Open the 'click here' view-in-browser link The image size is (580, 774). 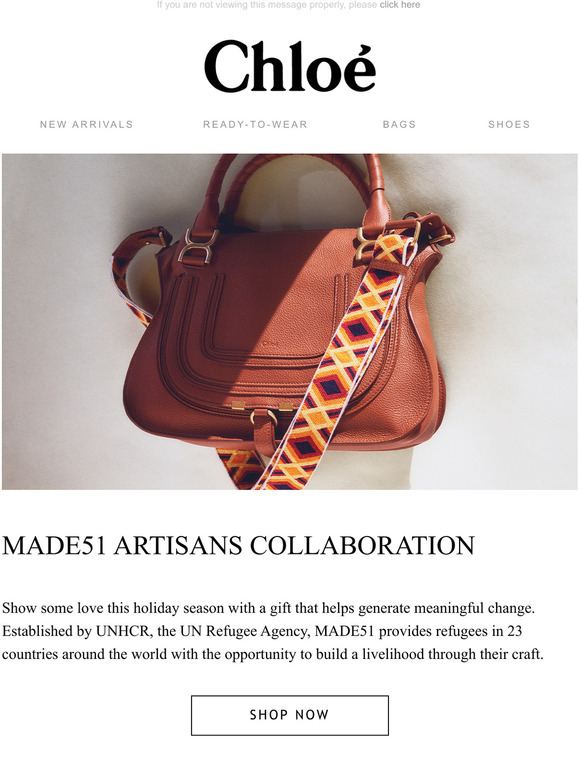[400, 5]
